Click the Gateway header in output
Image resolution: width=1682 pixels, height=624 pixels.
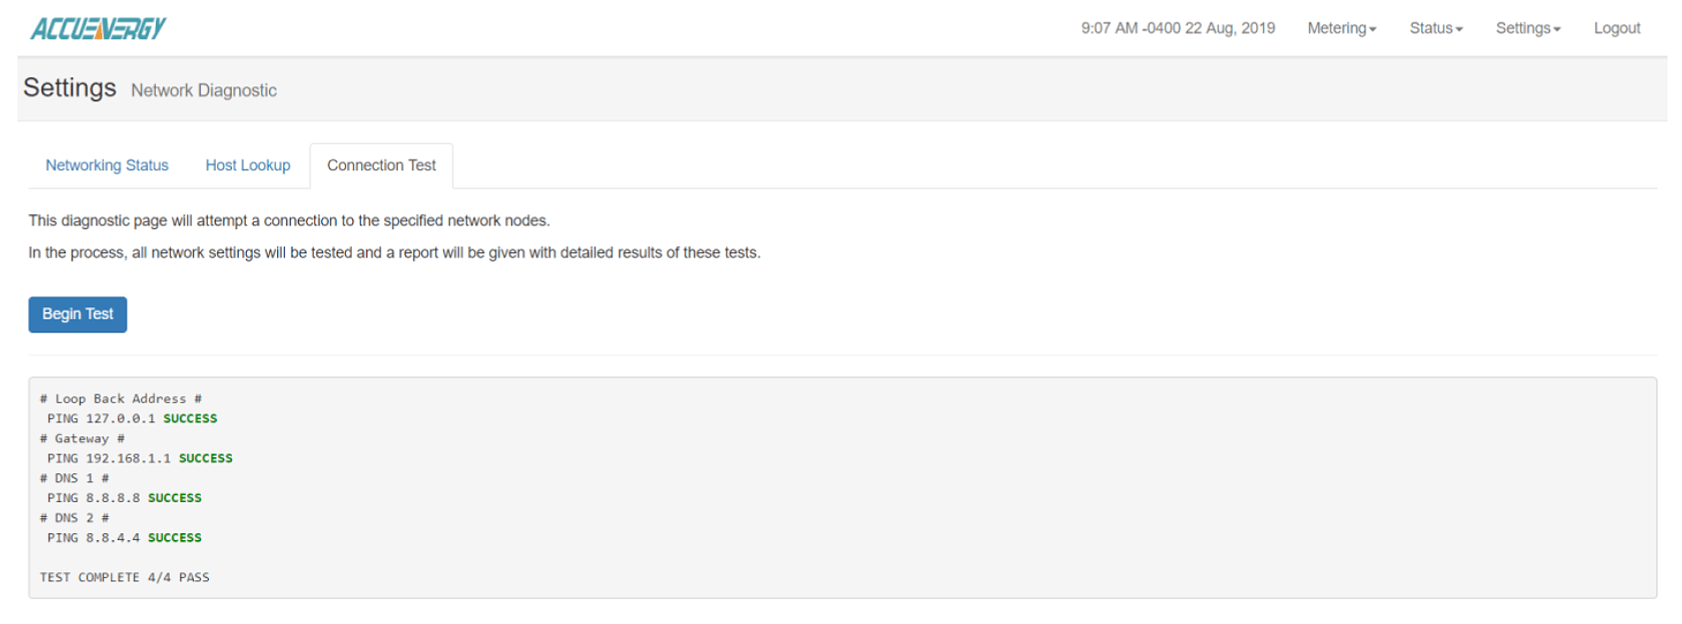pos(82,438)
